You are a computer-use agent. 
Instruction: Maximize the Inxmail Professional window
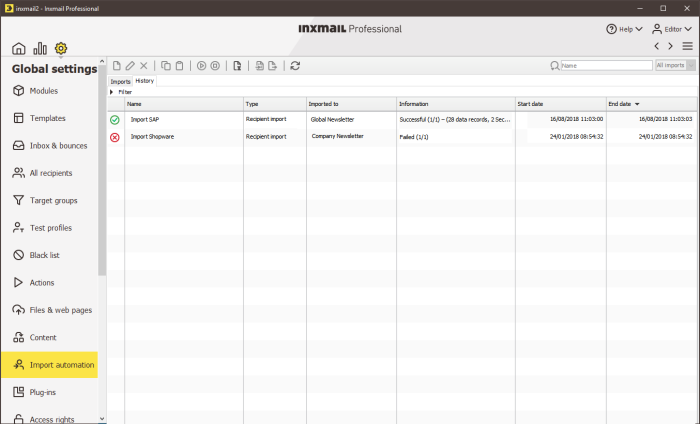click(663, 8)
